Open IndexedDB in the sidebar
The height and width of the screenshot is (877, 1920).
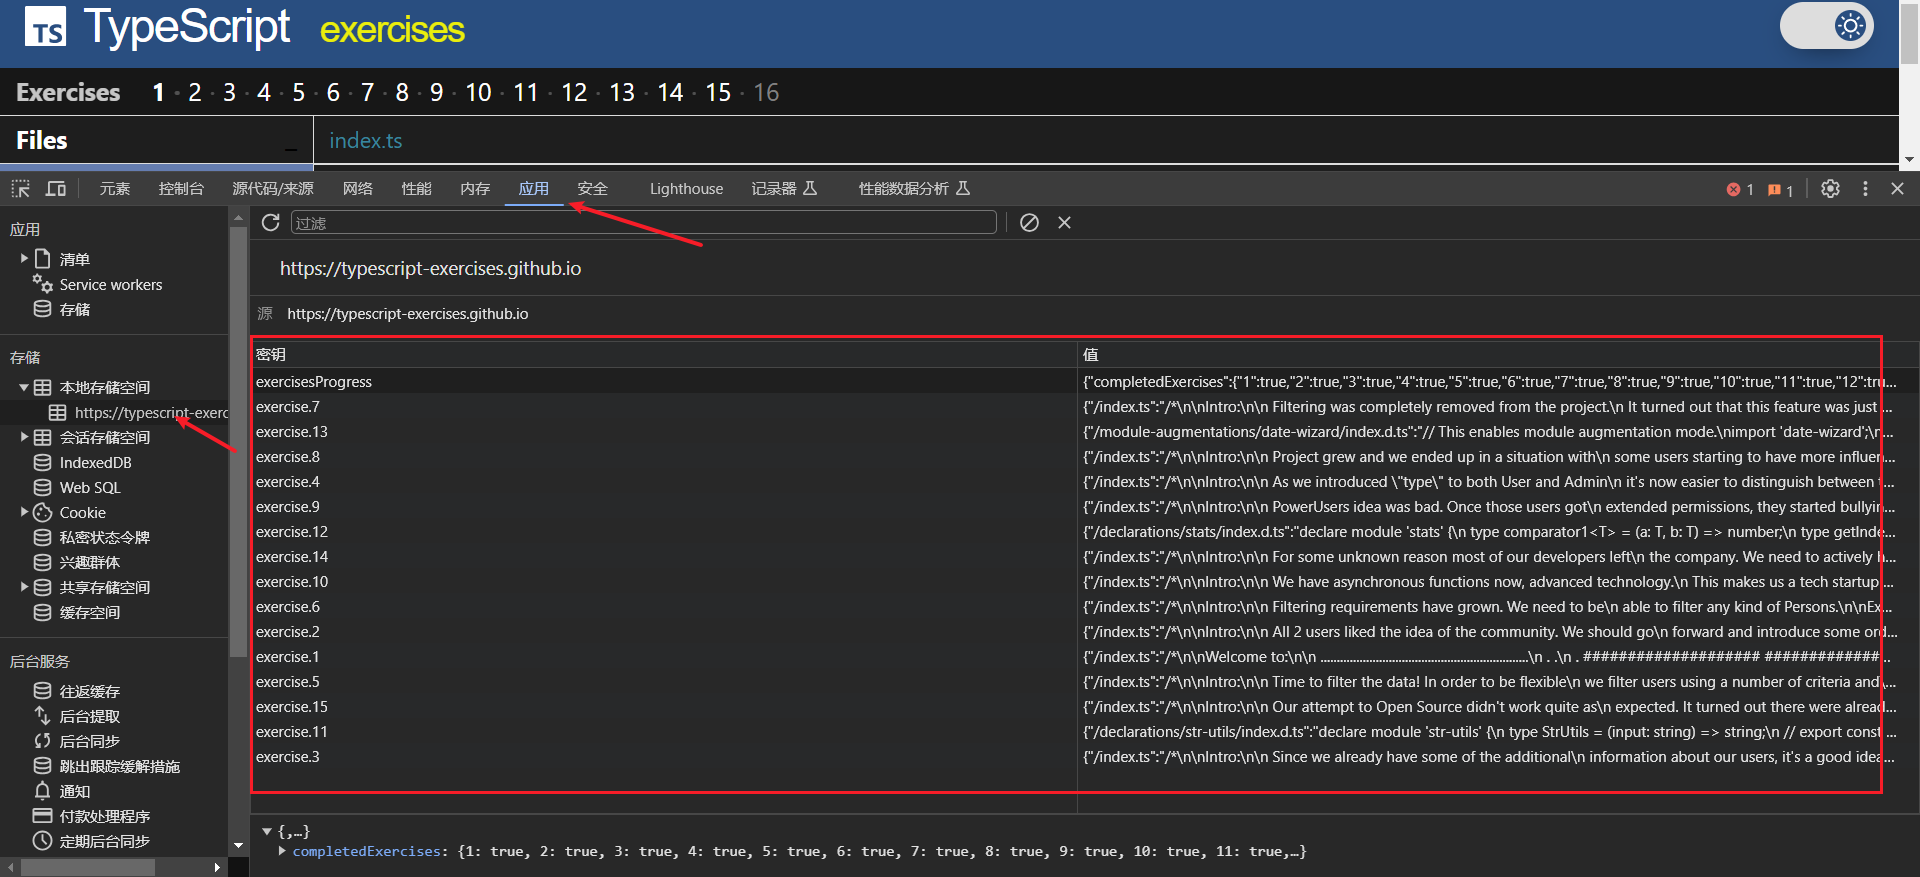95,462
